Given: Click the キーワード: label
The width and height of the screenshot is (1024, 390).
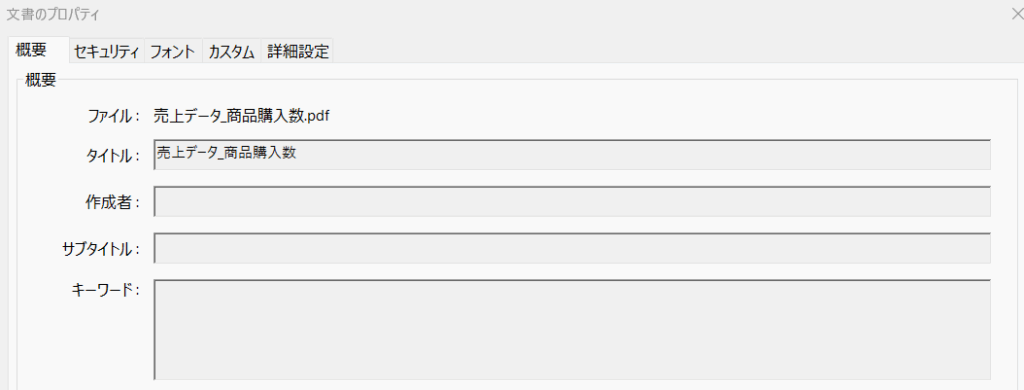Looking at the screenshot, I should click(x=106, y=289).
